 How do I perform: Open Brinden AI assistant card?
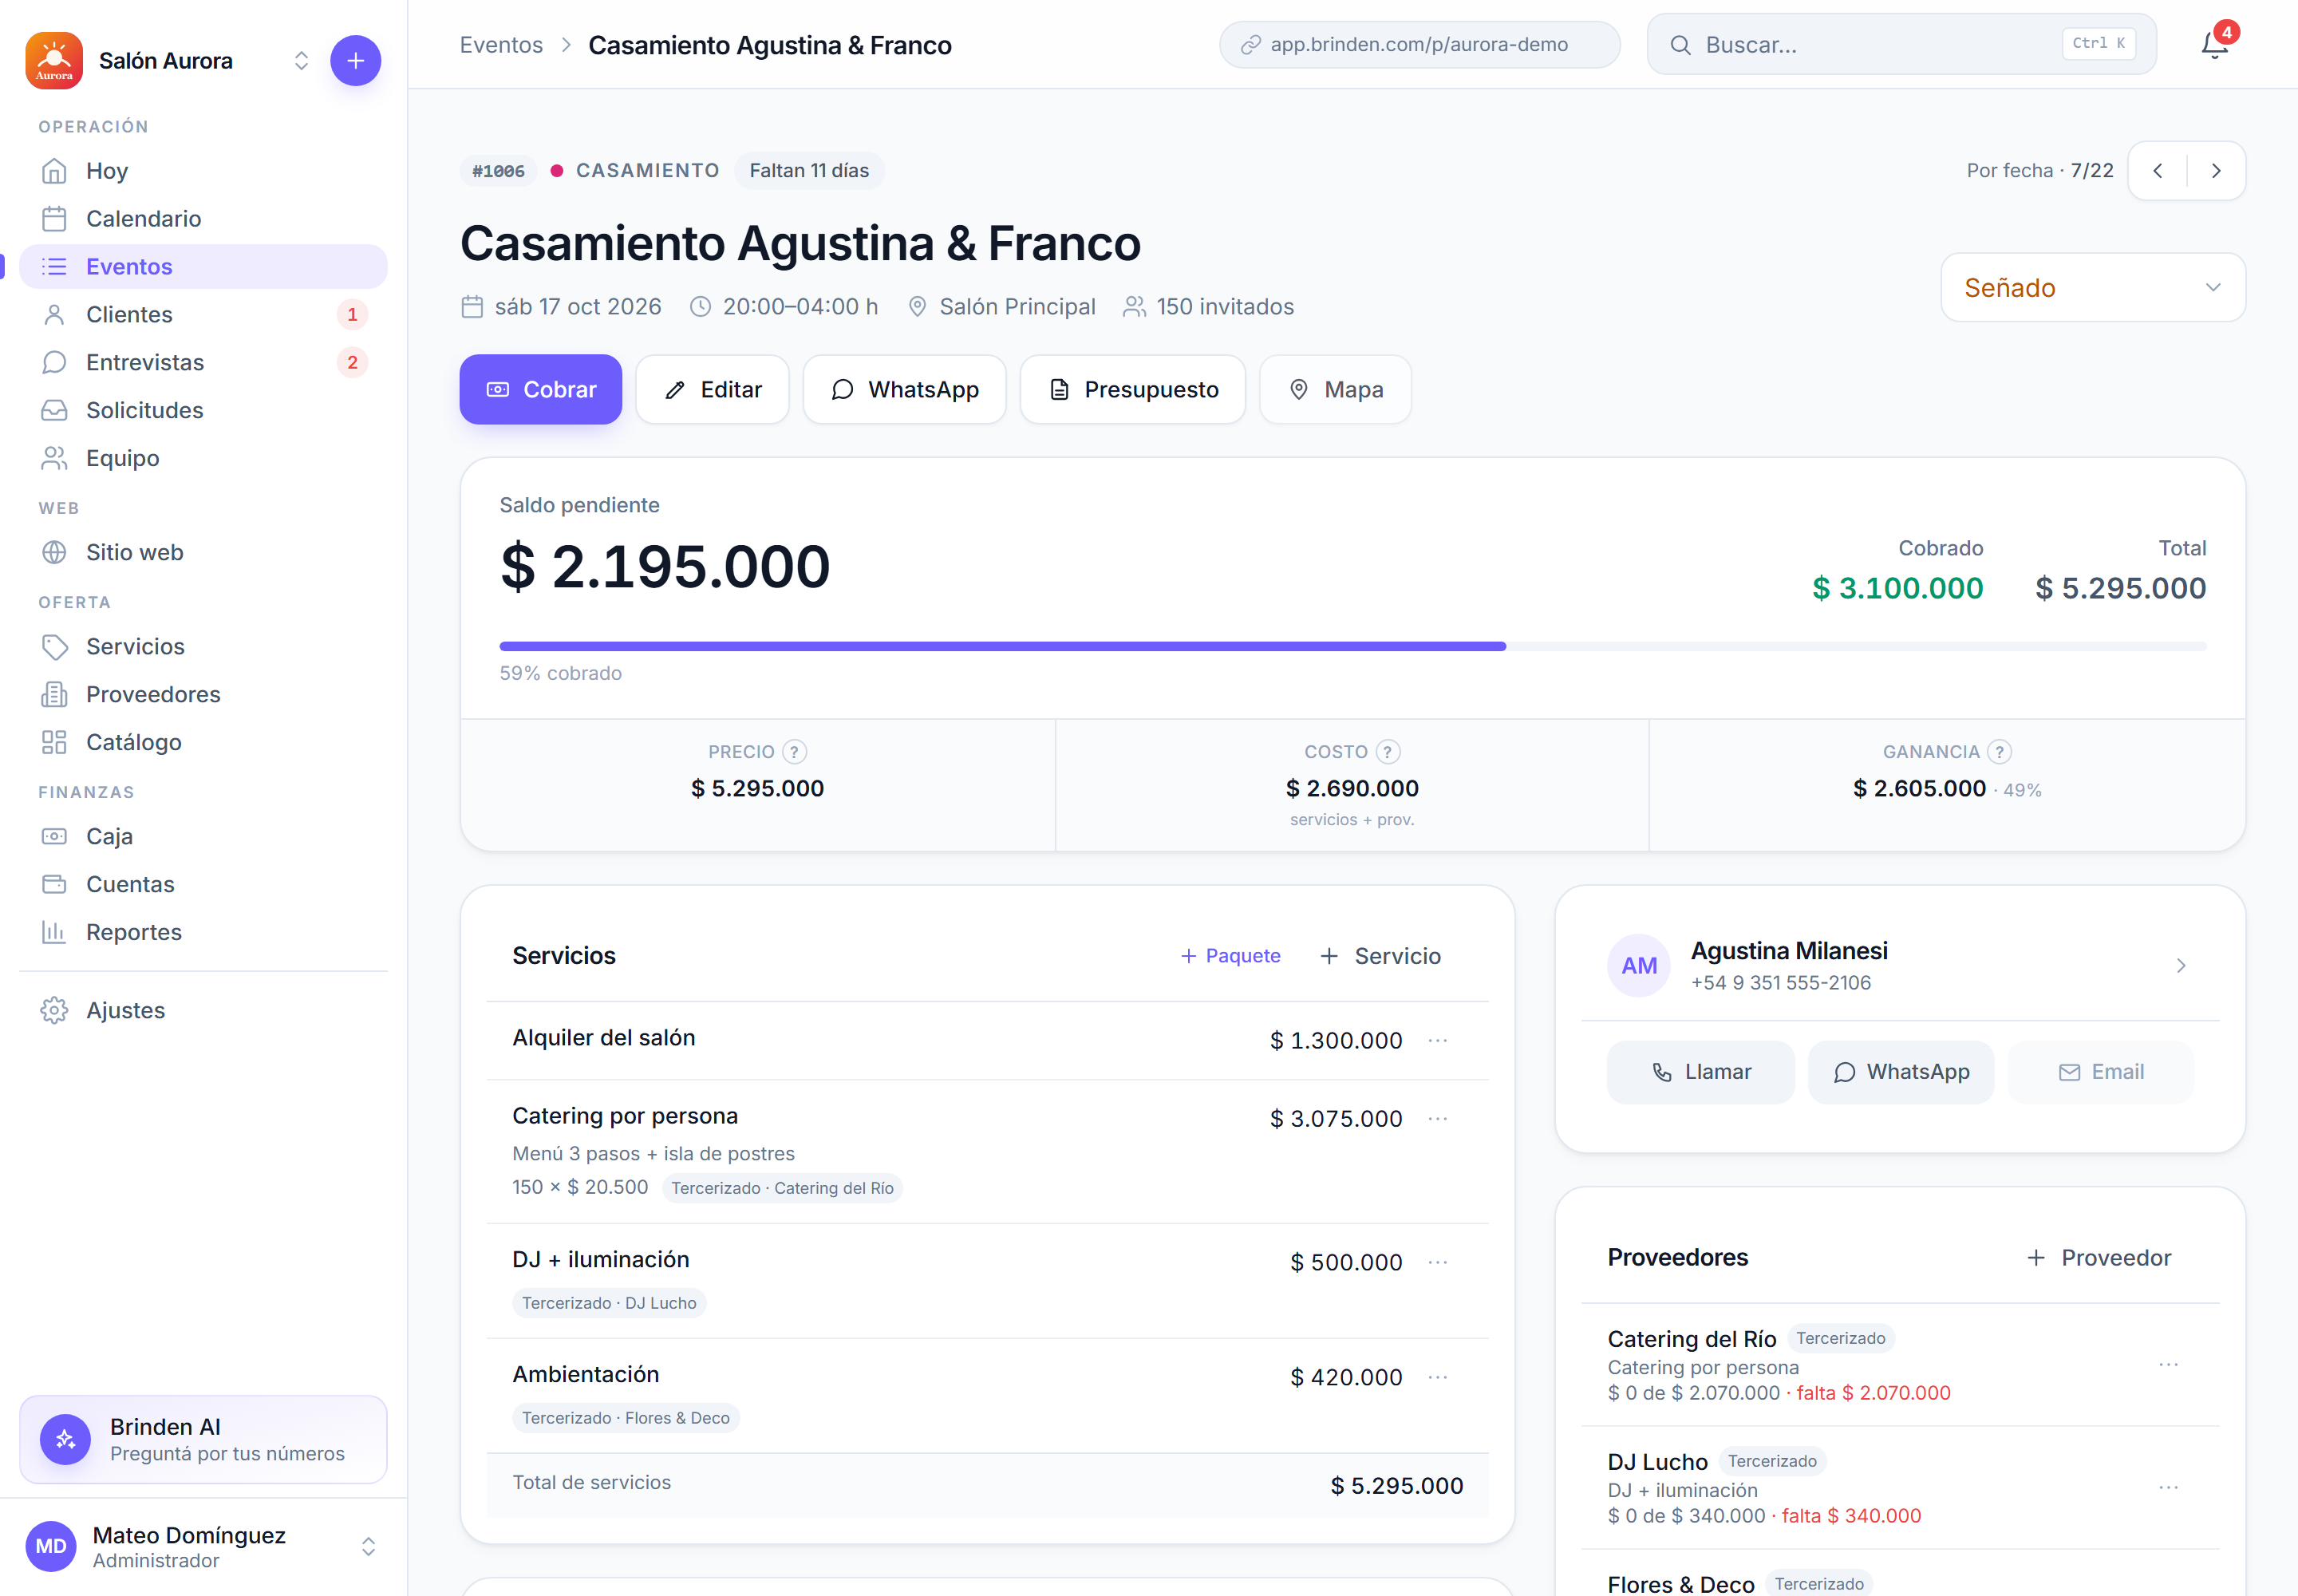(203, 1440)
